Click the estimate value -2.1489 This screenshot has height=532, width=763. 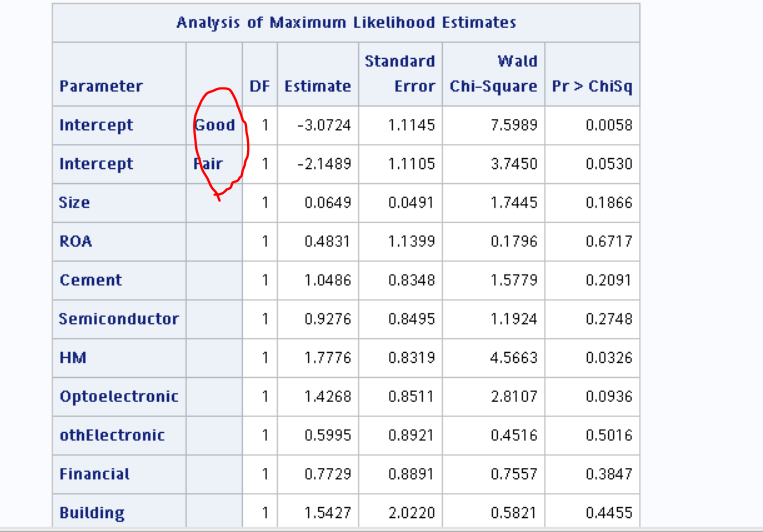click(x=324, y=164)
